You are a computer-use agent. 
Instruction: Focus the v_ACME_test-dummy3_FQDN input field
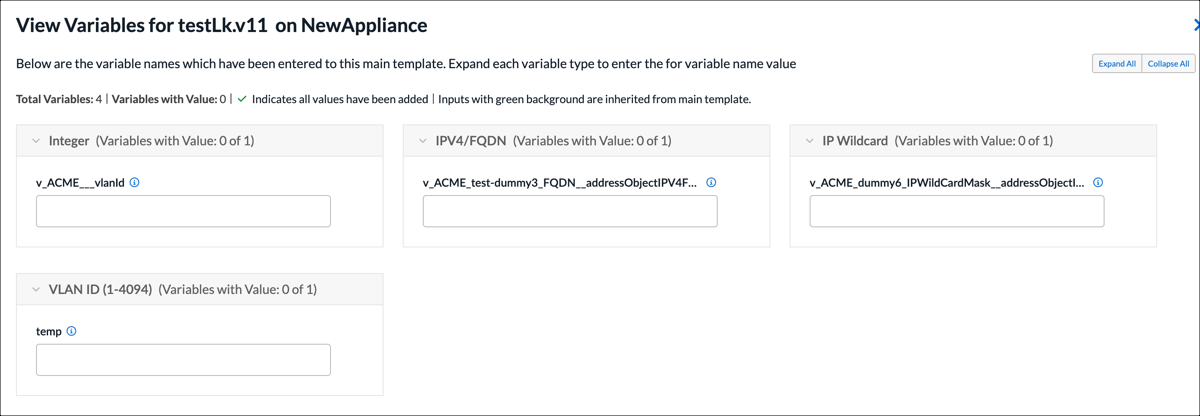pyautogui.click(x=570, y=211)
